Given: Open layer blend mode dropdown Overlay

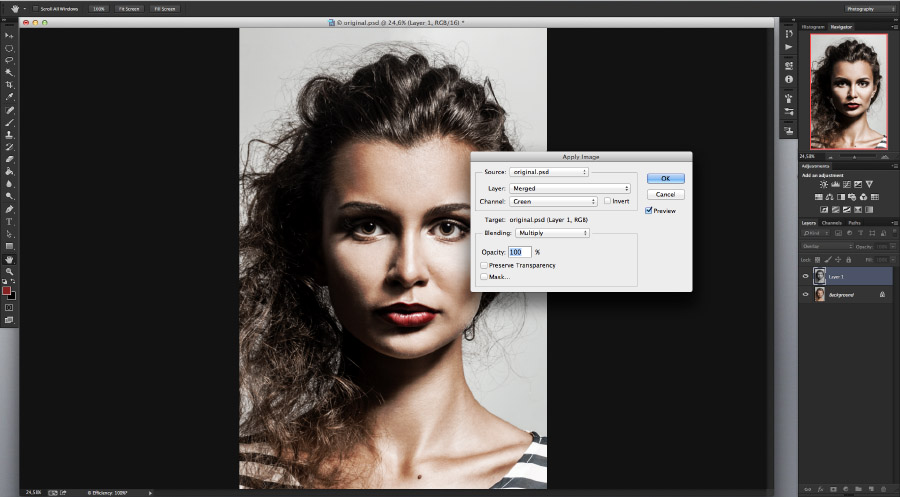Looking at the screenshot, I should coord(827,246).
